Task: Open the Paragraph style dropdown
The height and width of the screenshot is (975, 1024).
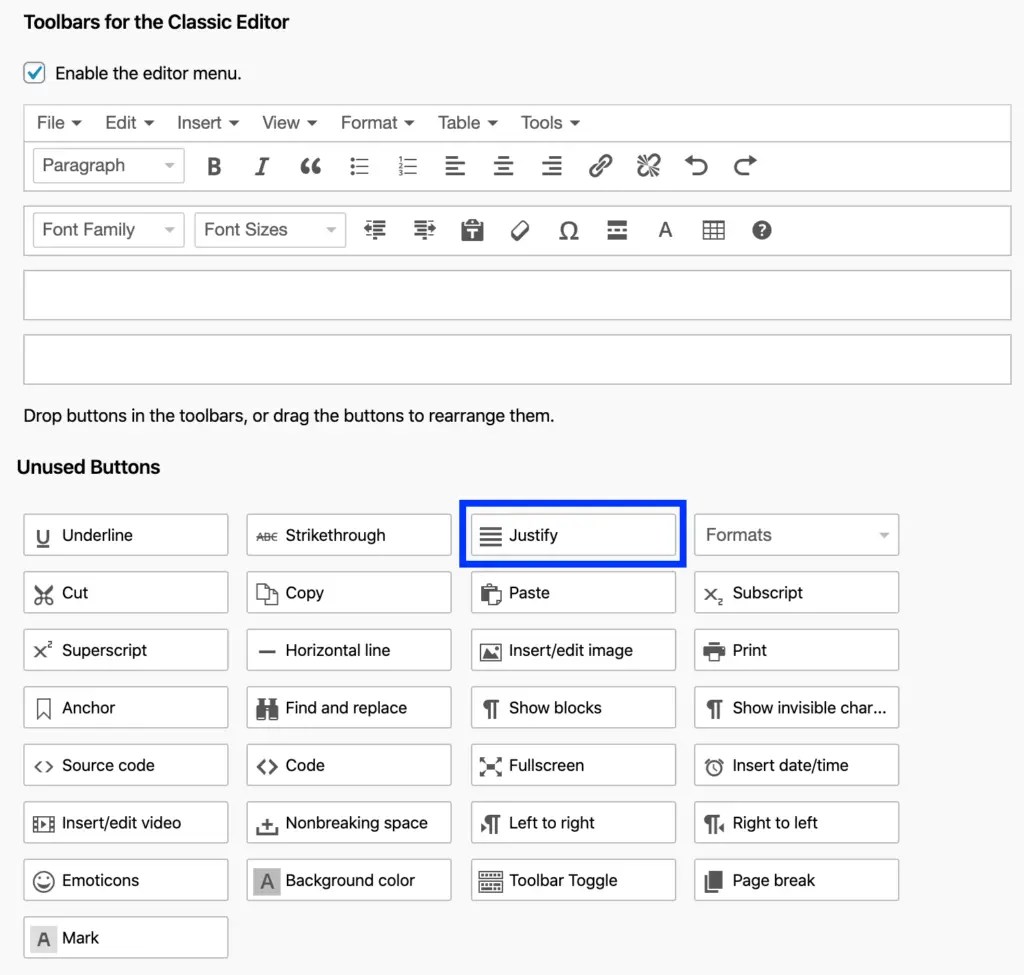Action: pyautogui.click(x=107, y=166)
